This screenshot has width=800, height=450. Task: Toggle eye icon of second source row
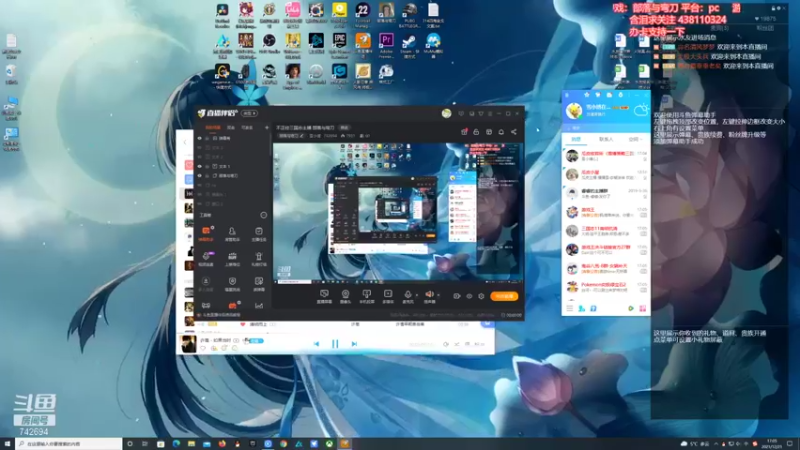199,147
